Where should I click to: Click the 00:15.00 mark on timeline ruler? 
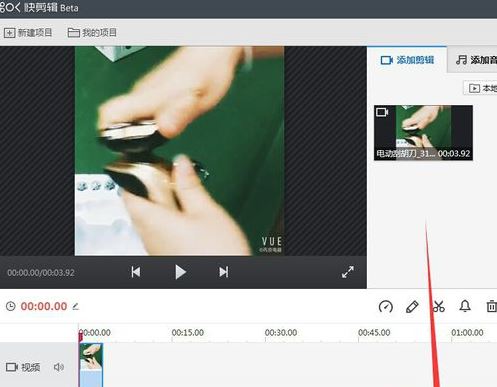tap(188, 333)
